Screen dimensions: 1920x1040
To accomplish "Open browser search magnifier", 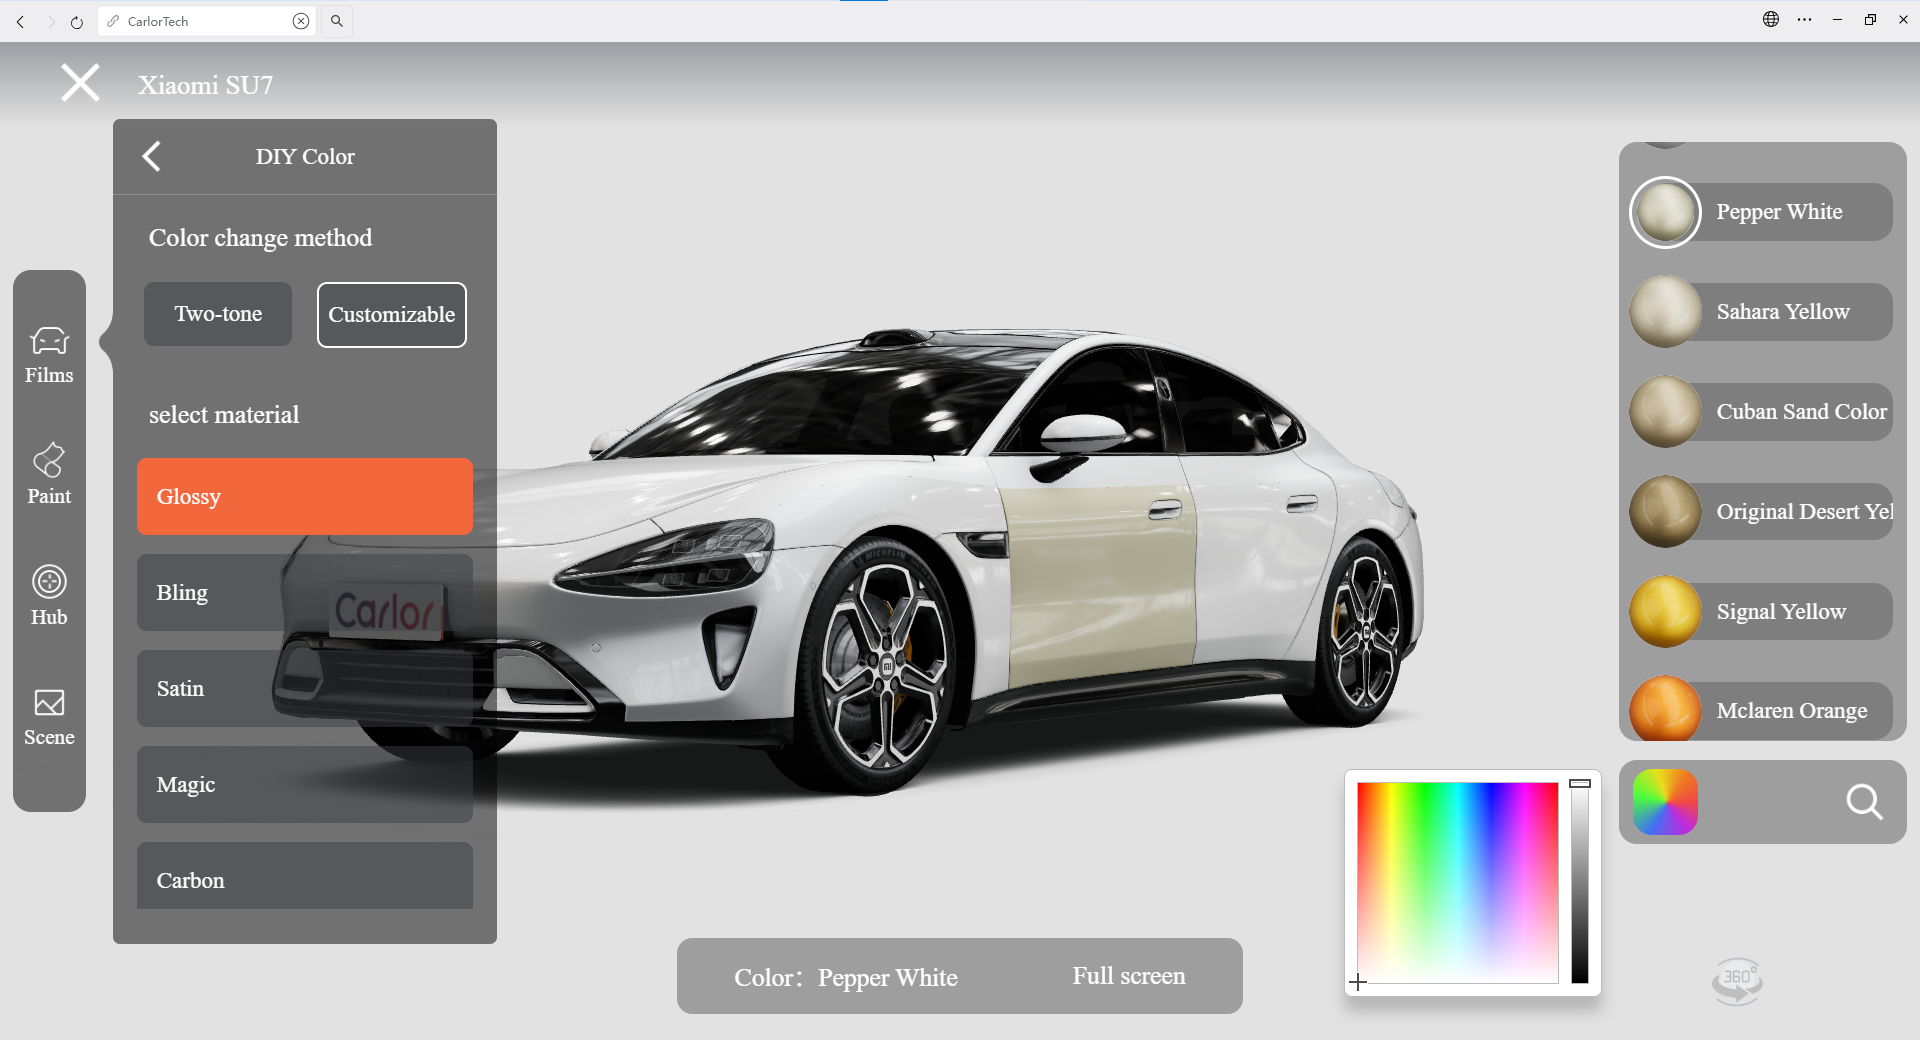I will click(337, 21).
